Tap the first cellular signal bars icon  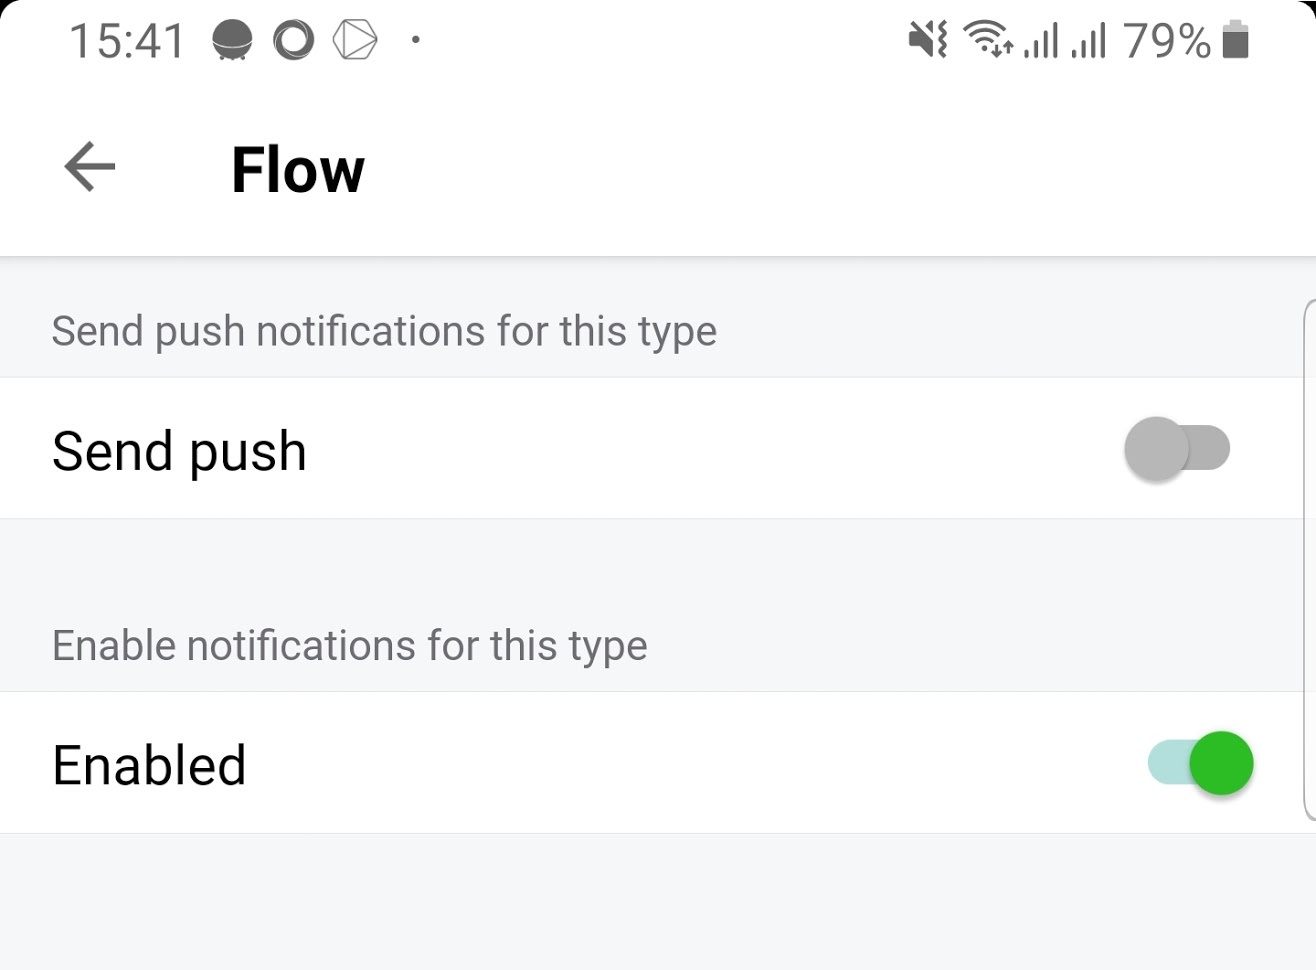point(1041,41)
